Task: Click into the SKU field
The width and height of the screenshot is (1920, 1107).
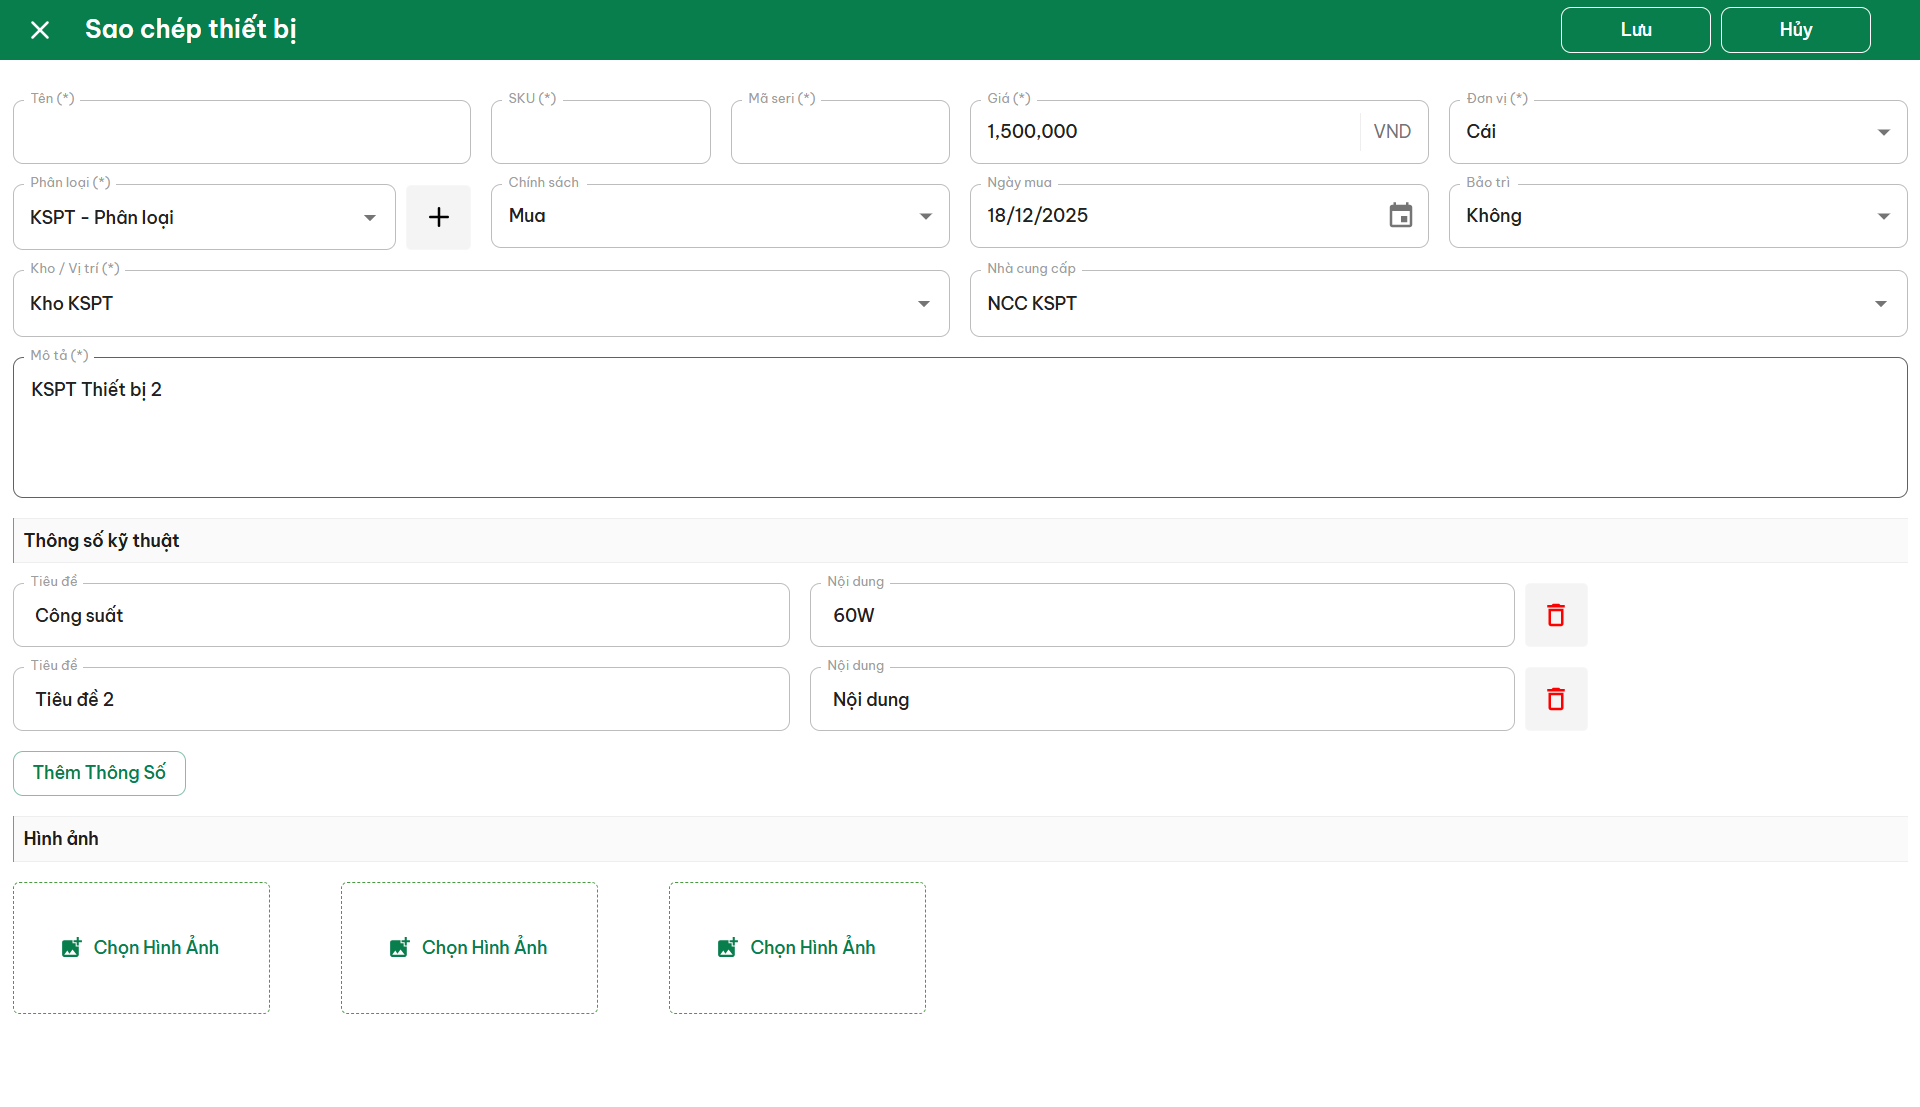Action: pos(600,133)
